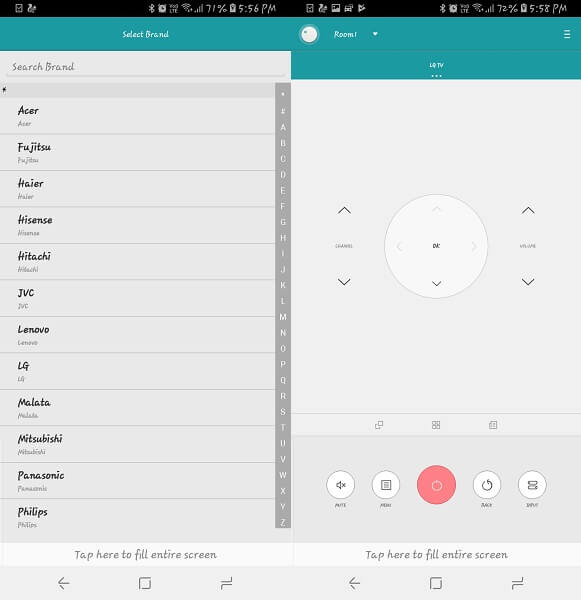
Task: Tap volume down arrow
Action: 528,282
